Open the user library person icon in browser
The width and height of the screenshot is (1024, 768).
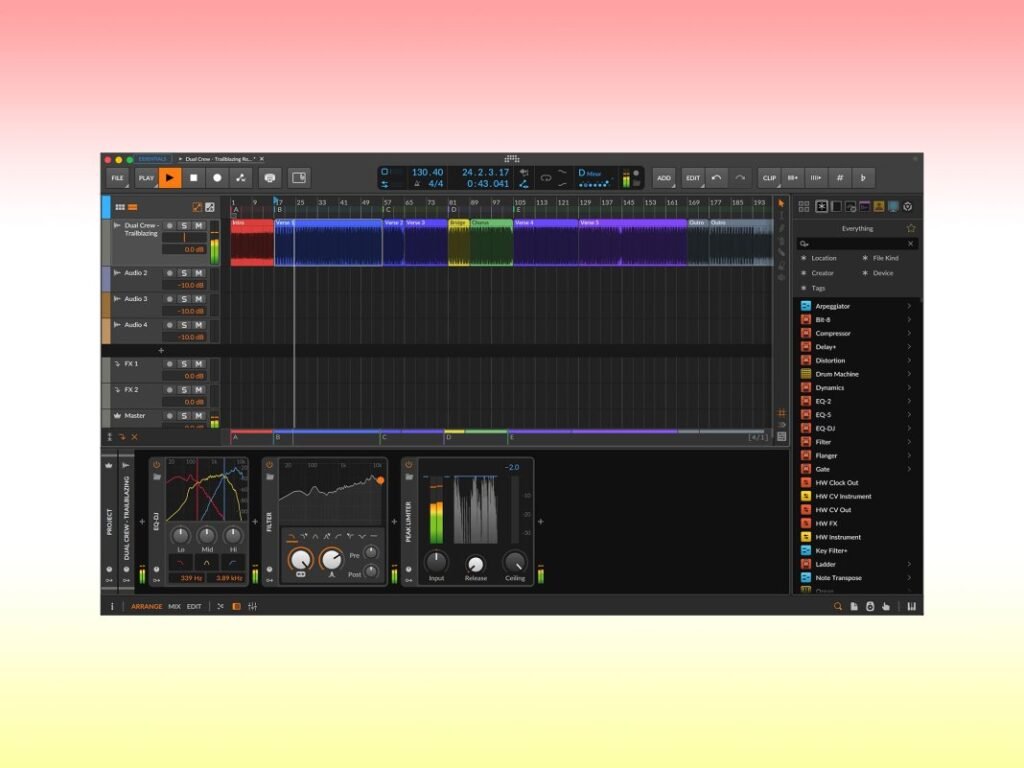(879, 206)
